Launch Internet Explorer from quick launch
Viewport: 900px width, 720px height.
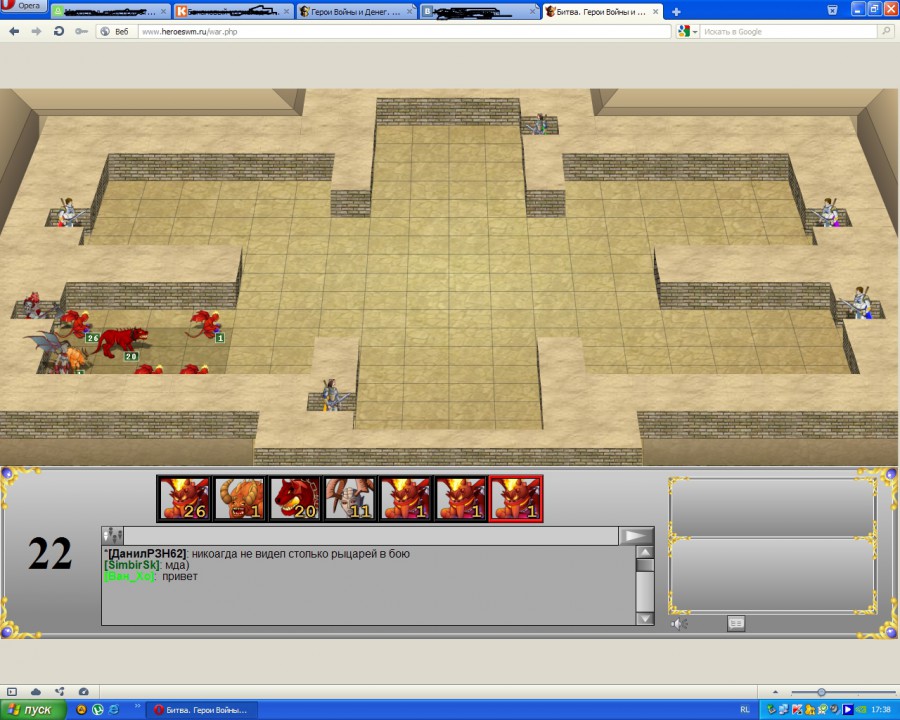(114, 710)
